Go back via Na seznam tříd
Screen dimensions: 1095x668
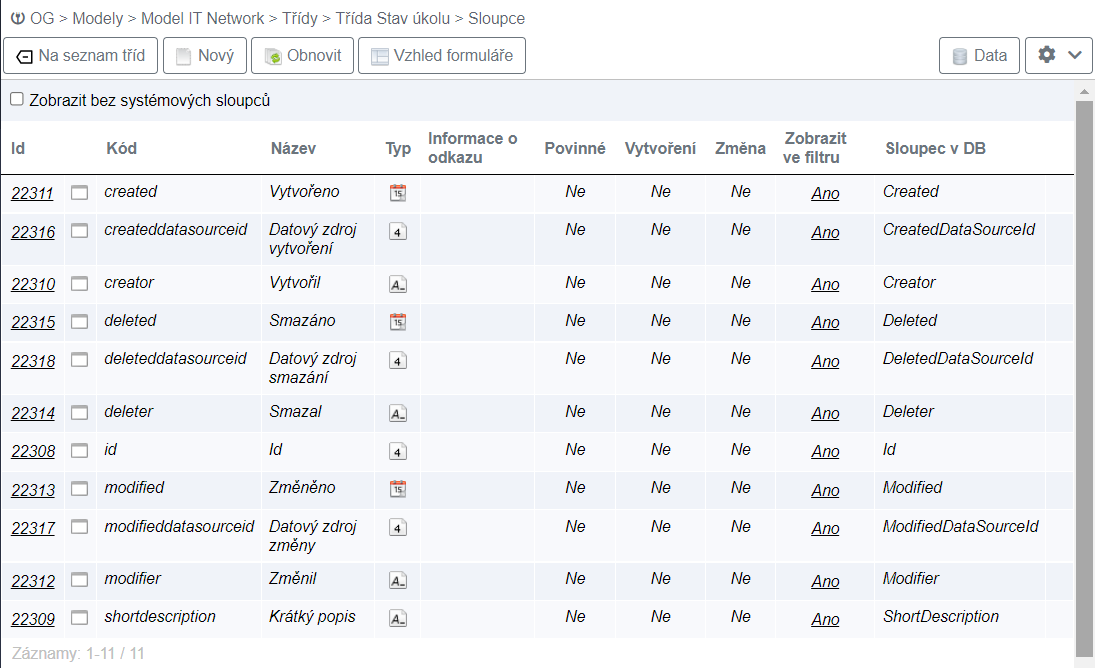tap(81, 56)
